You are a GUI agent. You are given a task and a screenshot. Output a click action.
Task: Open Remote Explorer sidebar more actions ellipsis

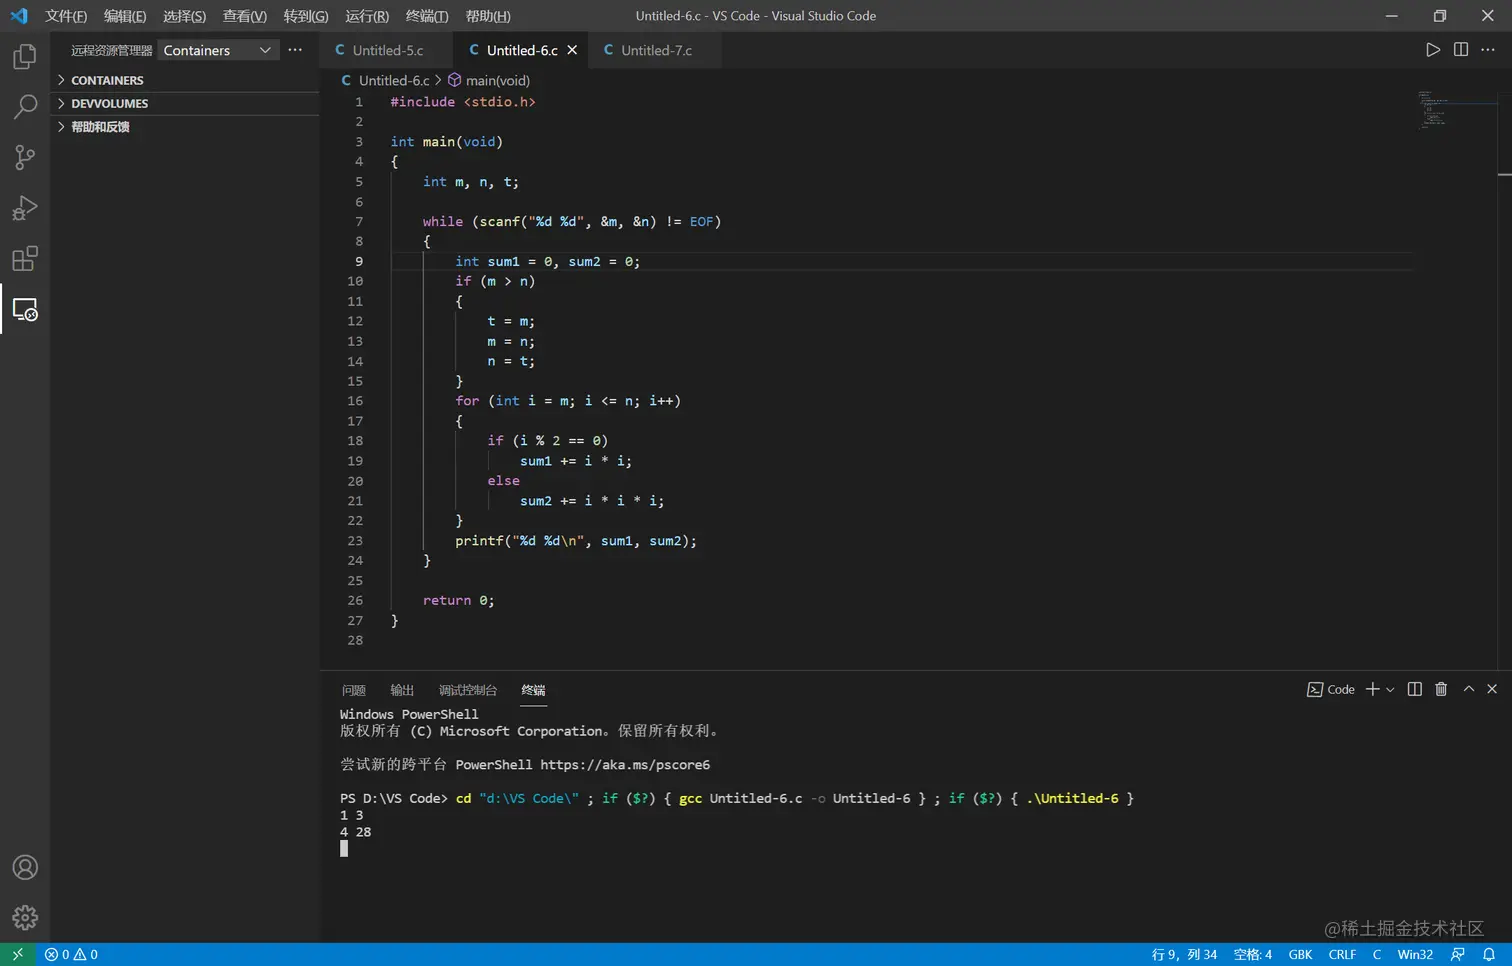295,50
